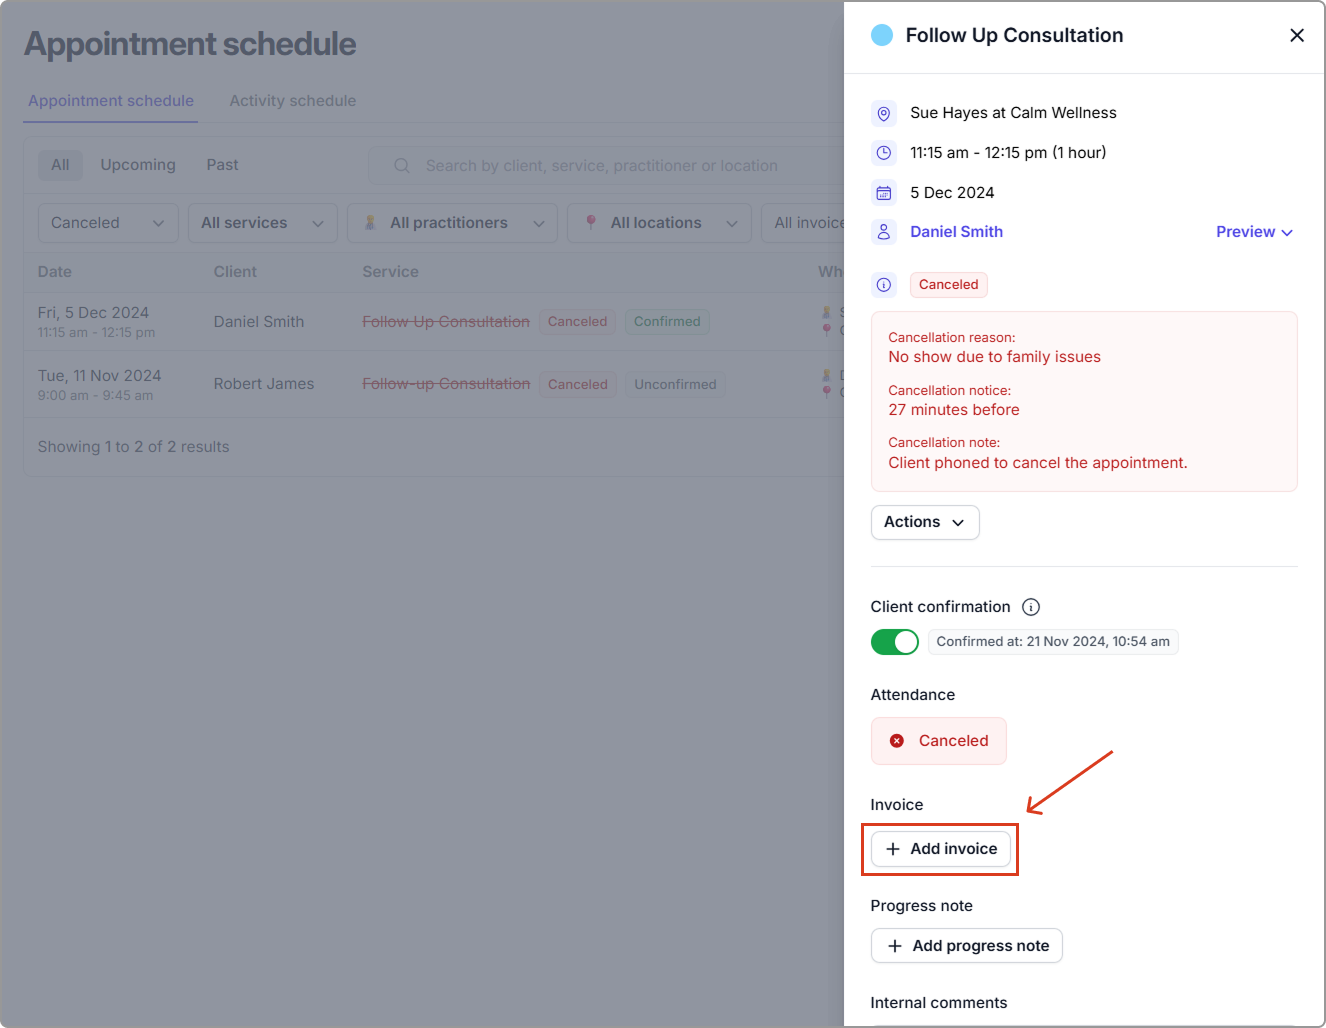Expand the Preview dropdown
Image resolution: width=1326 pixels, height=1028 pixels.
click(x=1254, y=232)
